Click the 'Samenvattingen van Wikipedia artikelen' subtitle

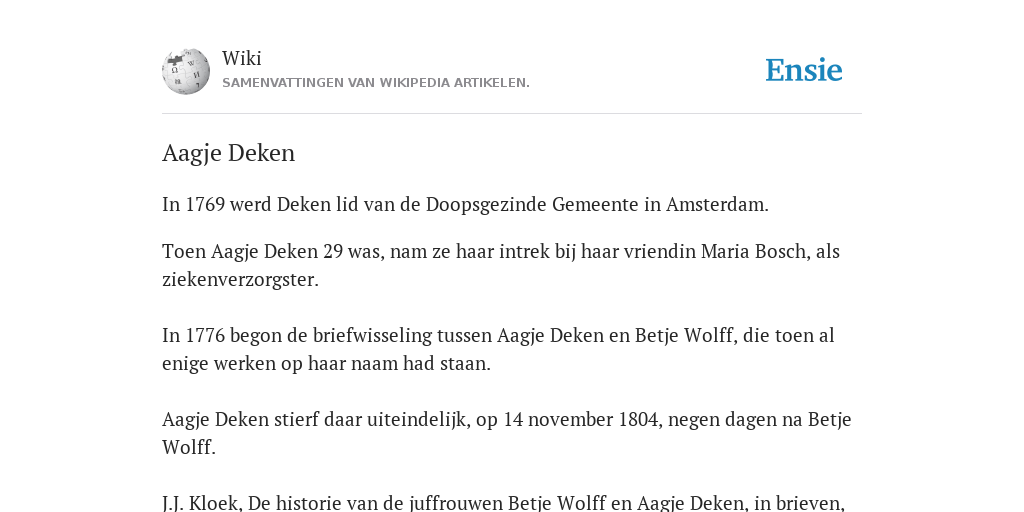[x=376, y=83]
